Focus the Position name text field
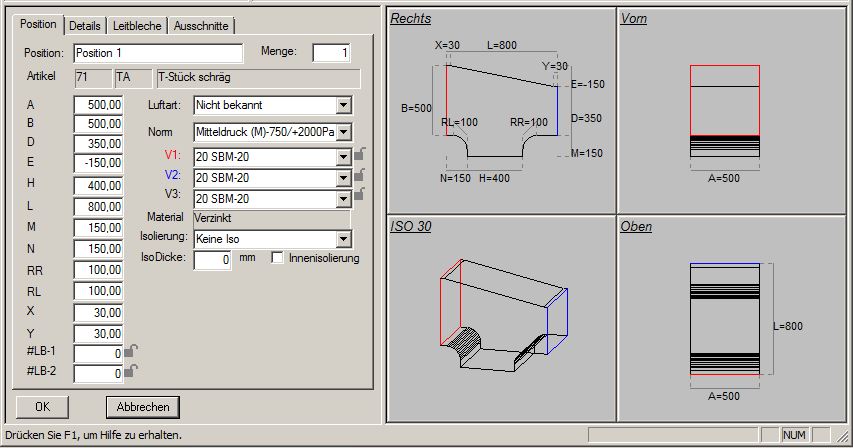The width and height of the screenshot is (853, 448). (x=157, y=53)
